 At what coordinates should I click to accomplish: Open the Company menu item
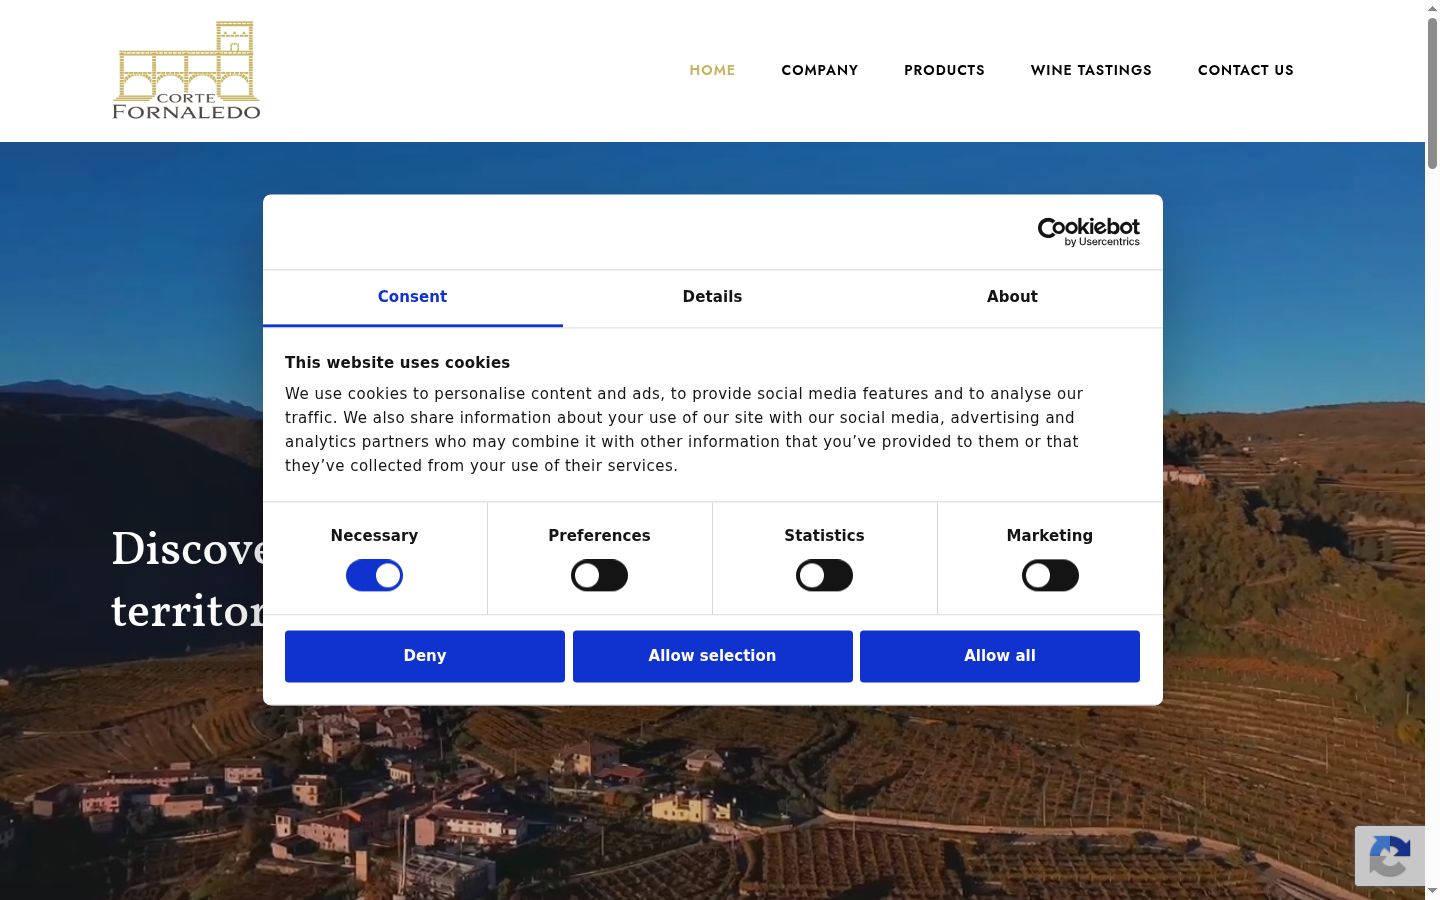tap(819, 70)
